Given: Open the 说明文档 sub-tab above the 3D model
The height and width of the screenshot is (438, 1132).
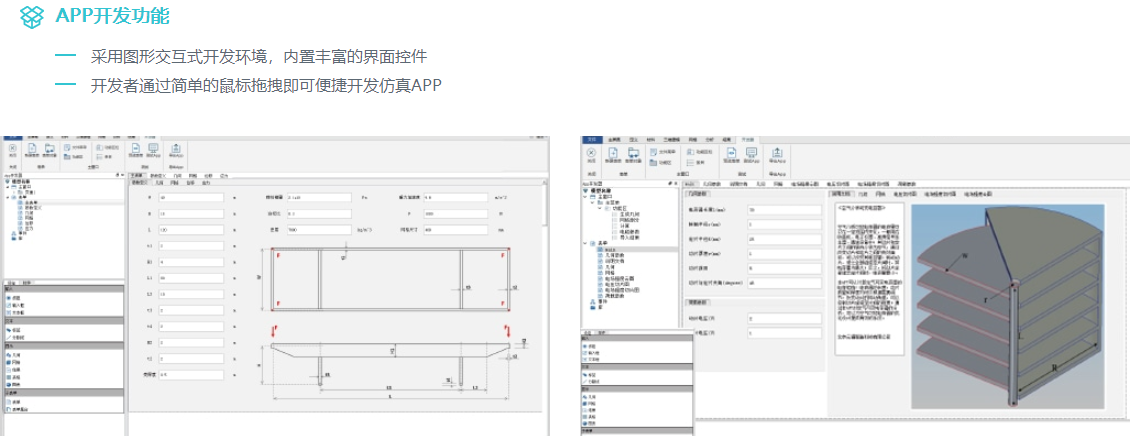Looking at the screenshot, I should pyautogui.click(x=841, y=194).
